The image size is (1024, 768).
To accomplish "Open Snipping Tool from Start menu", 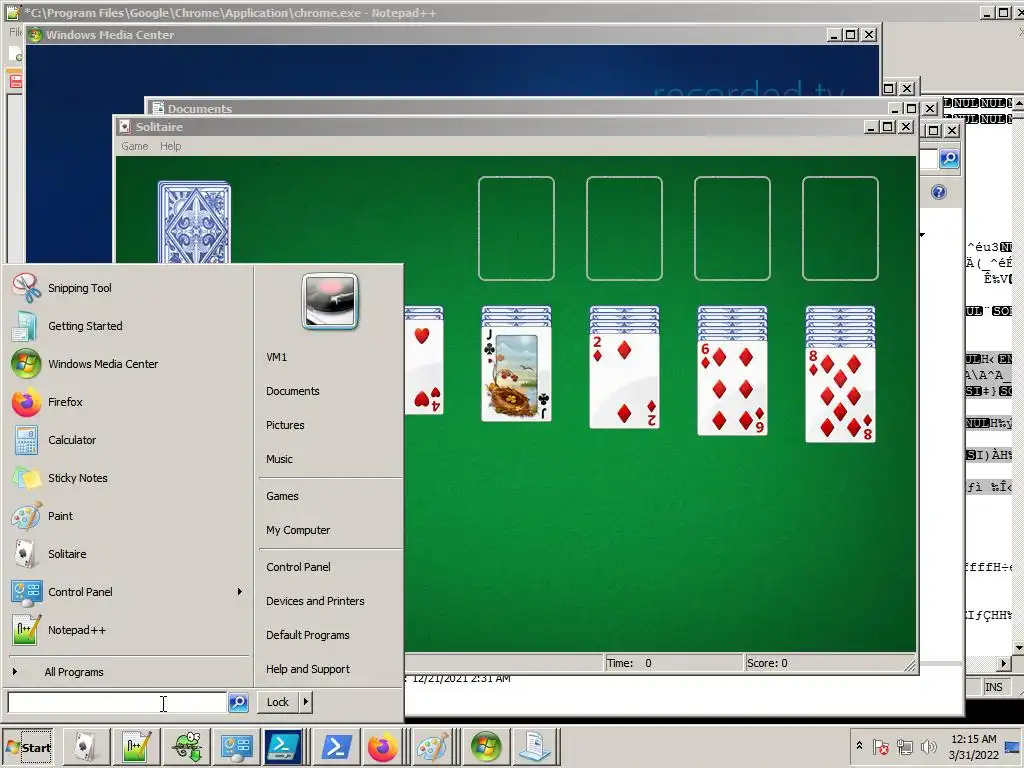I will [x=80, y=288].
